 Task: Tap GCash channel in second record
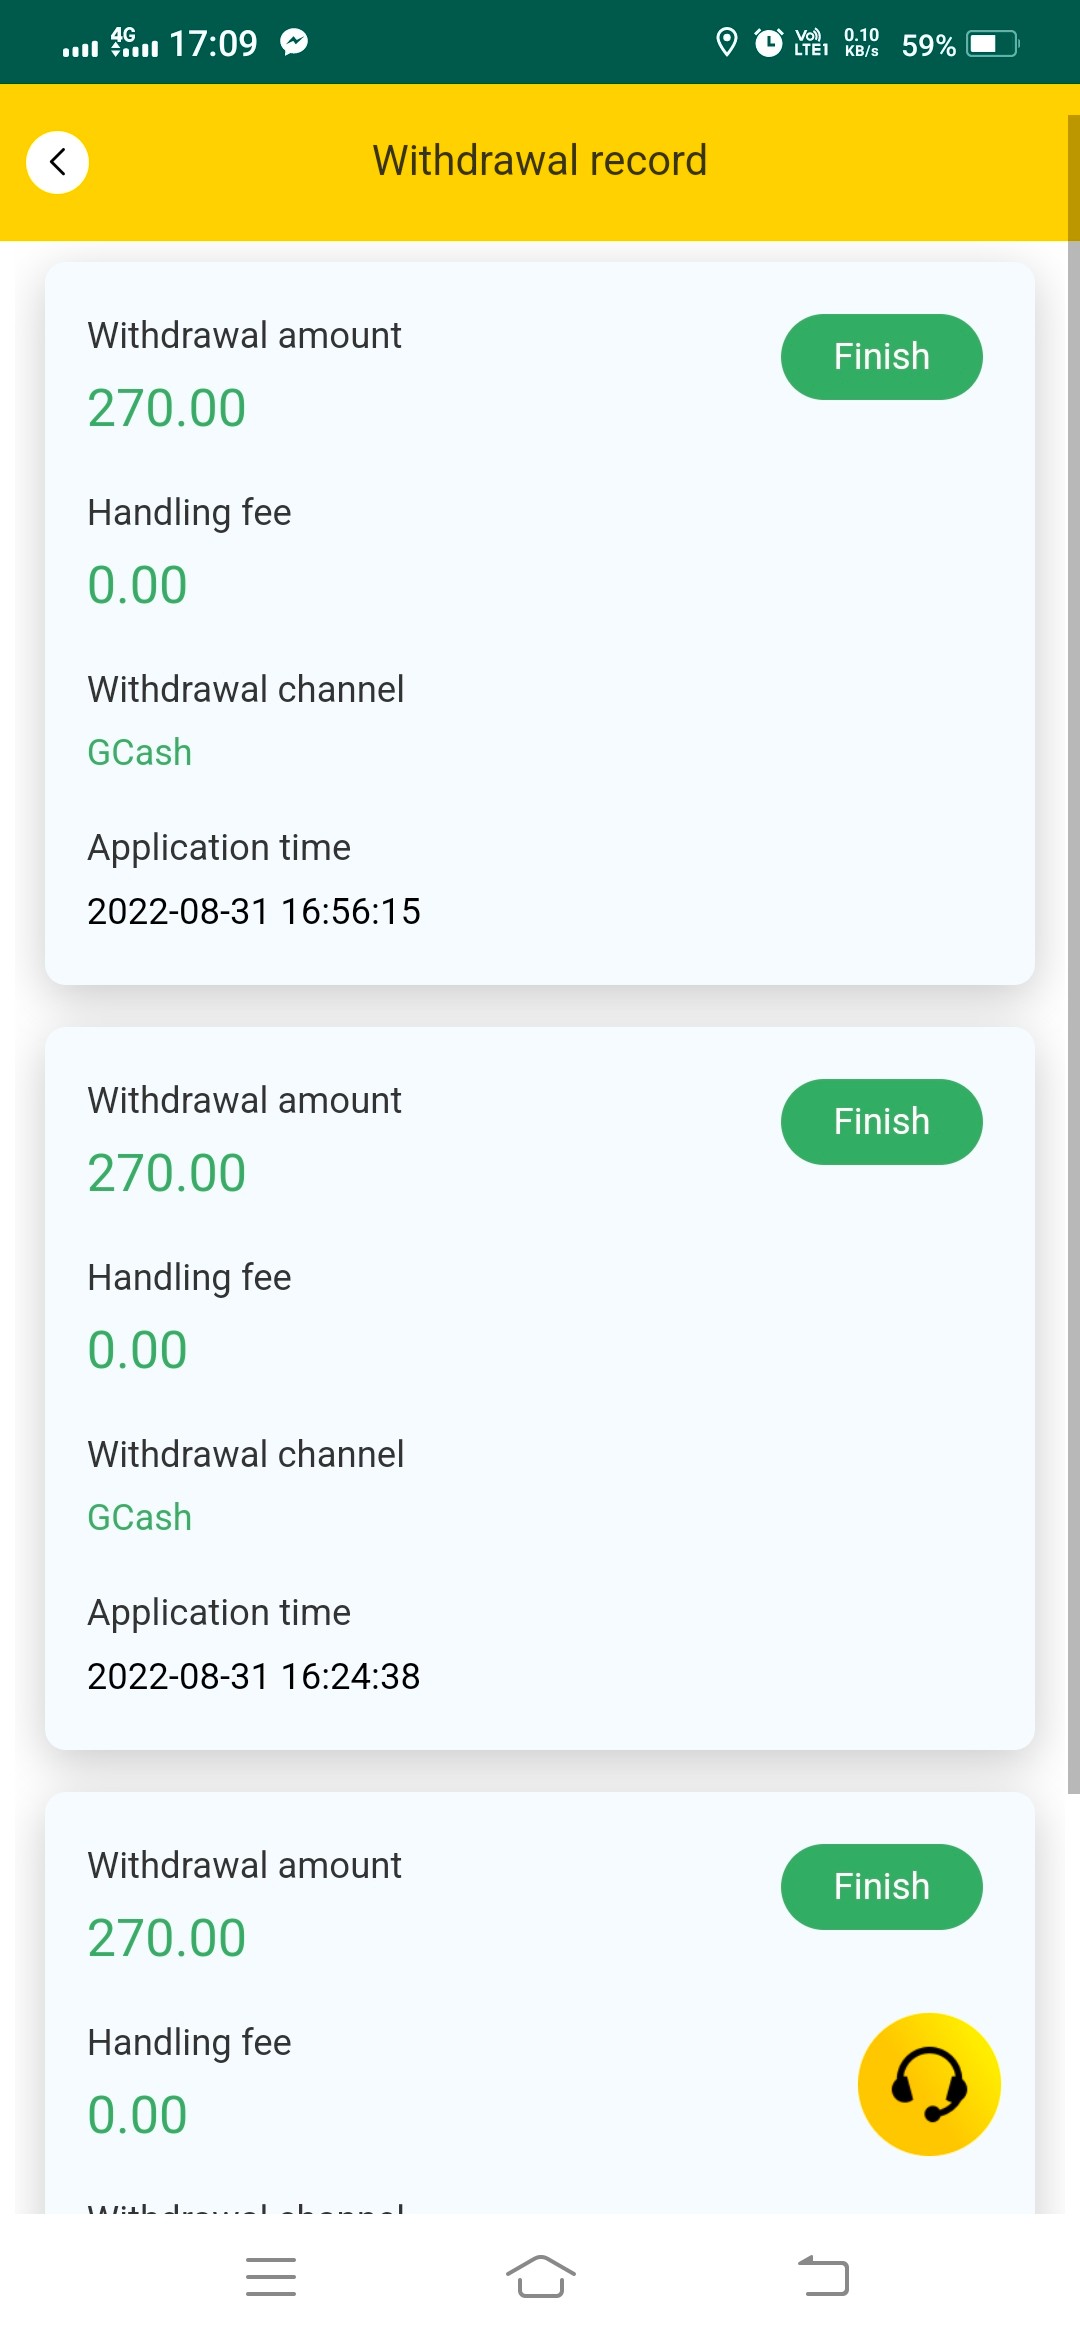(140, 1517)
